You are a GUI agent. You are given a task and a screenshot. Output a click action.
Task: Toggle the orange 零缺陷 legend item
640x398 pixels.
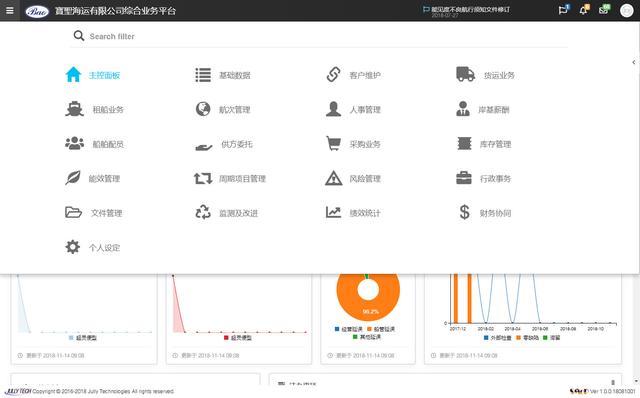click(x=527, y=338)
